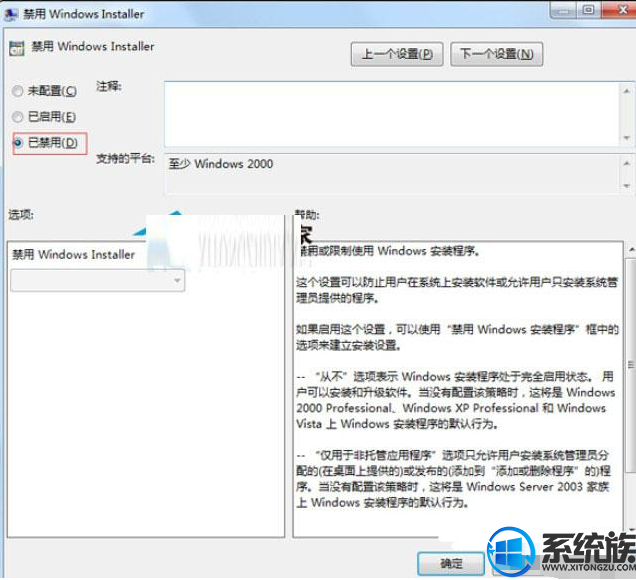Confirm with the 确定 button

point(451,563)
